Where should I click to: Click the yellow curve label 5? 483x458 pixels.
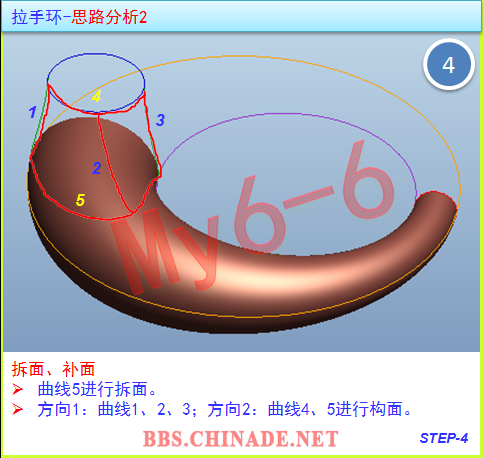tap(80, 200)
